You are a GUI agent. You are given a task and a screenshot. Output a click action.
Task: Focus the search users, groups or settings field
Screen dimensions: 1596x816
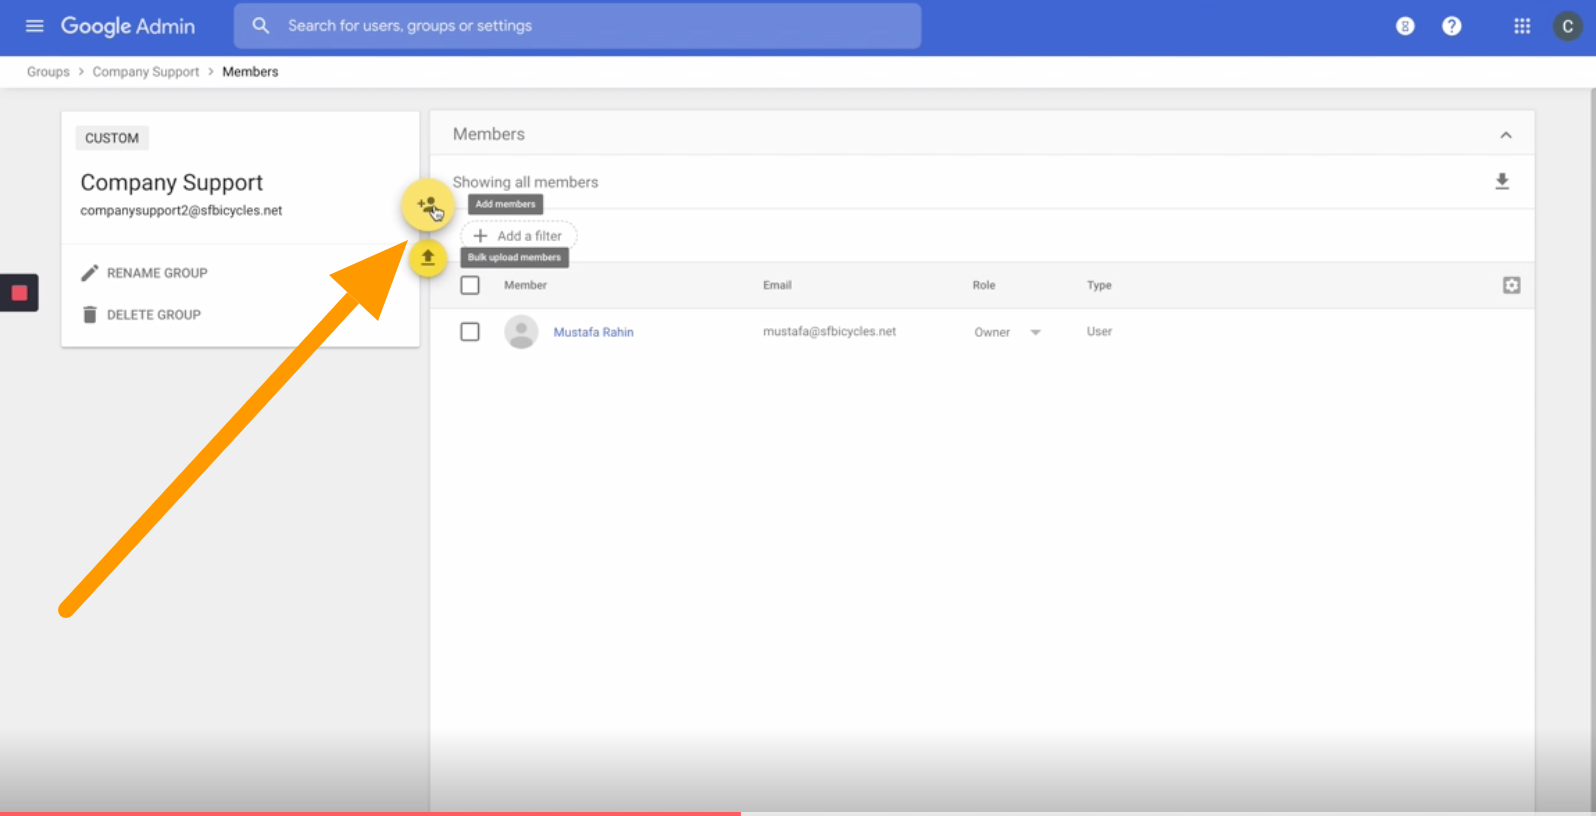(577, 26)
